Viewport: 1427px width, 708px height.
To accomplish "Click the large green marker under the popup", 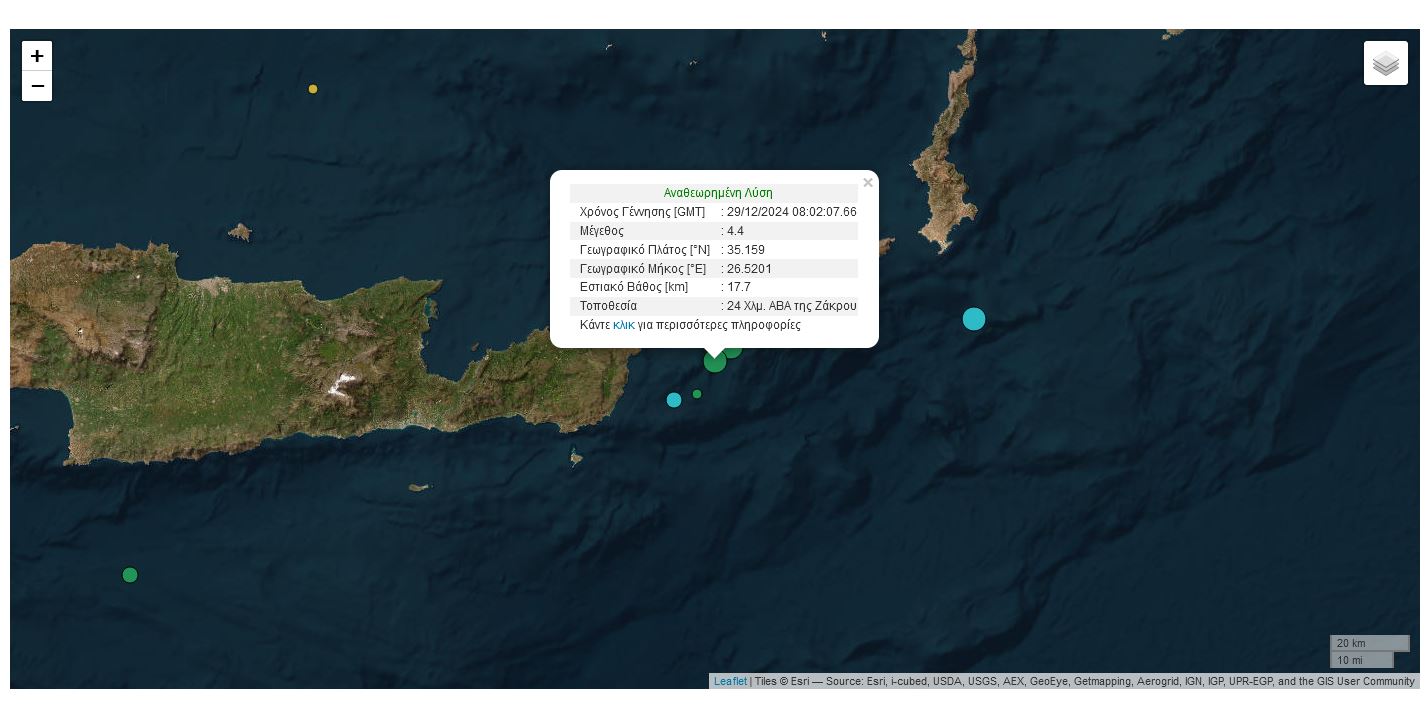I will pos(714,362).
